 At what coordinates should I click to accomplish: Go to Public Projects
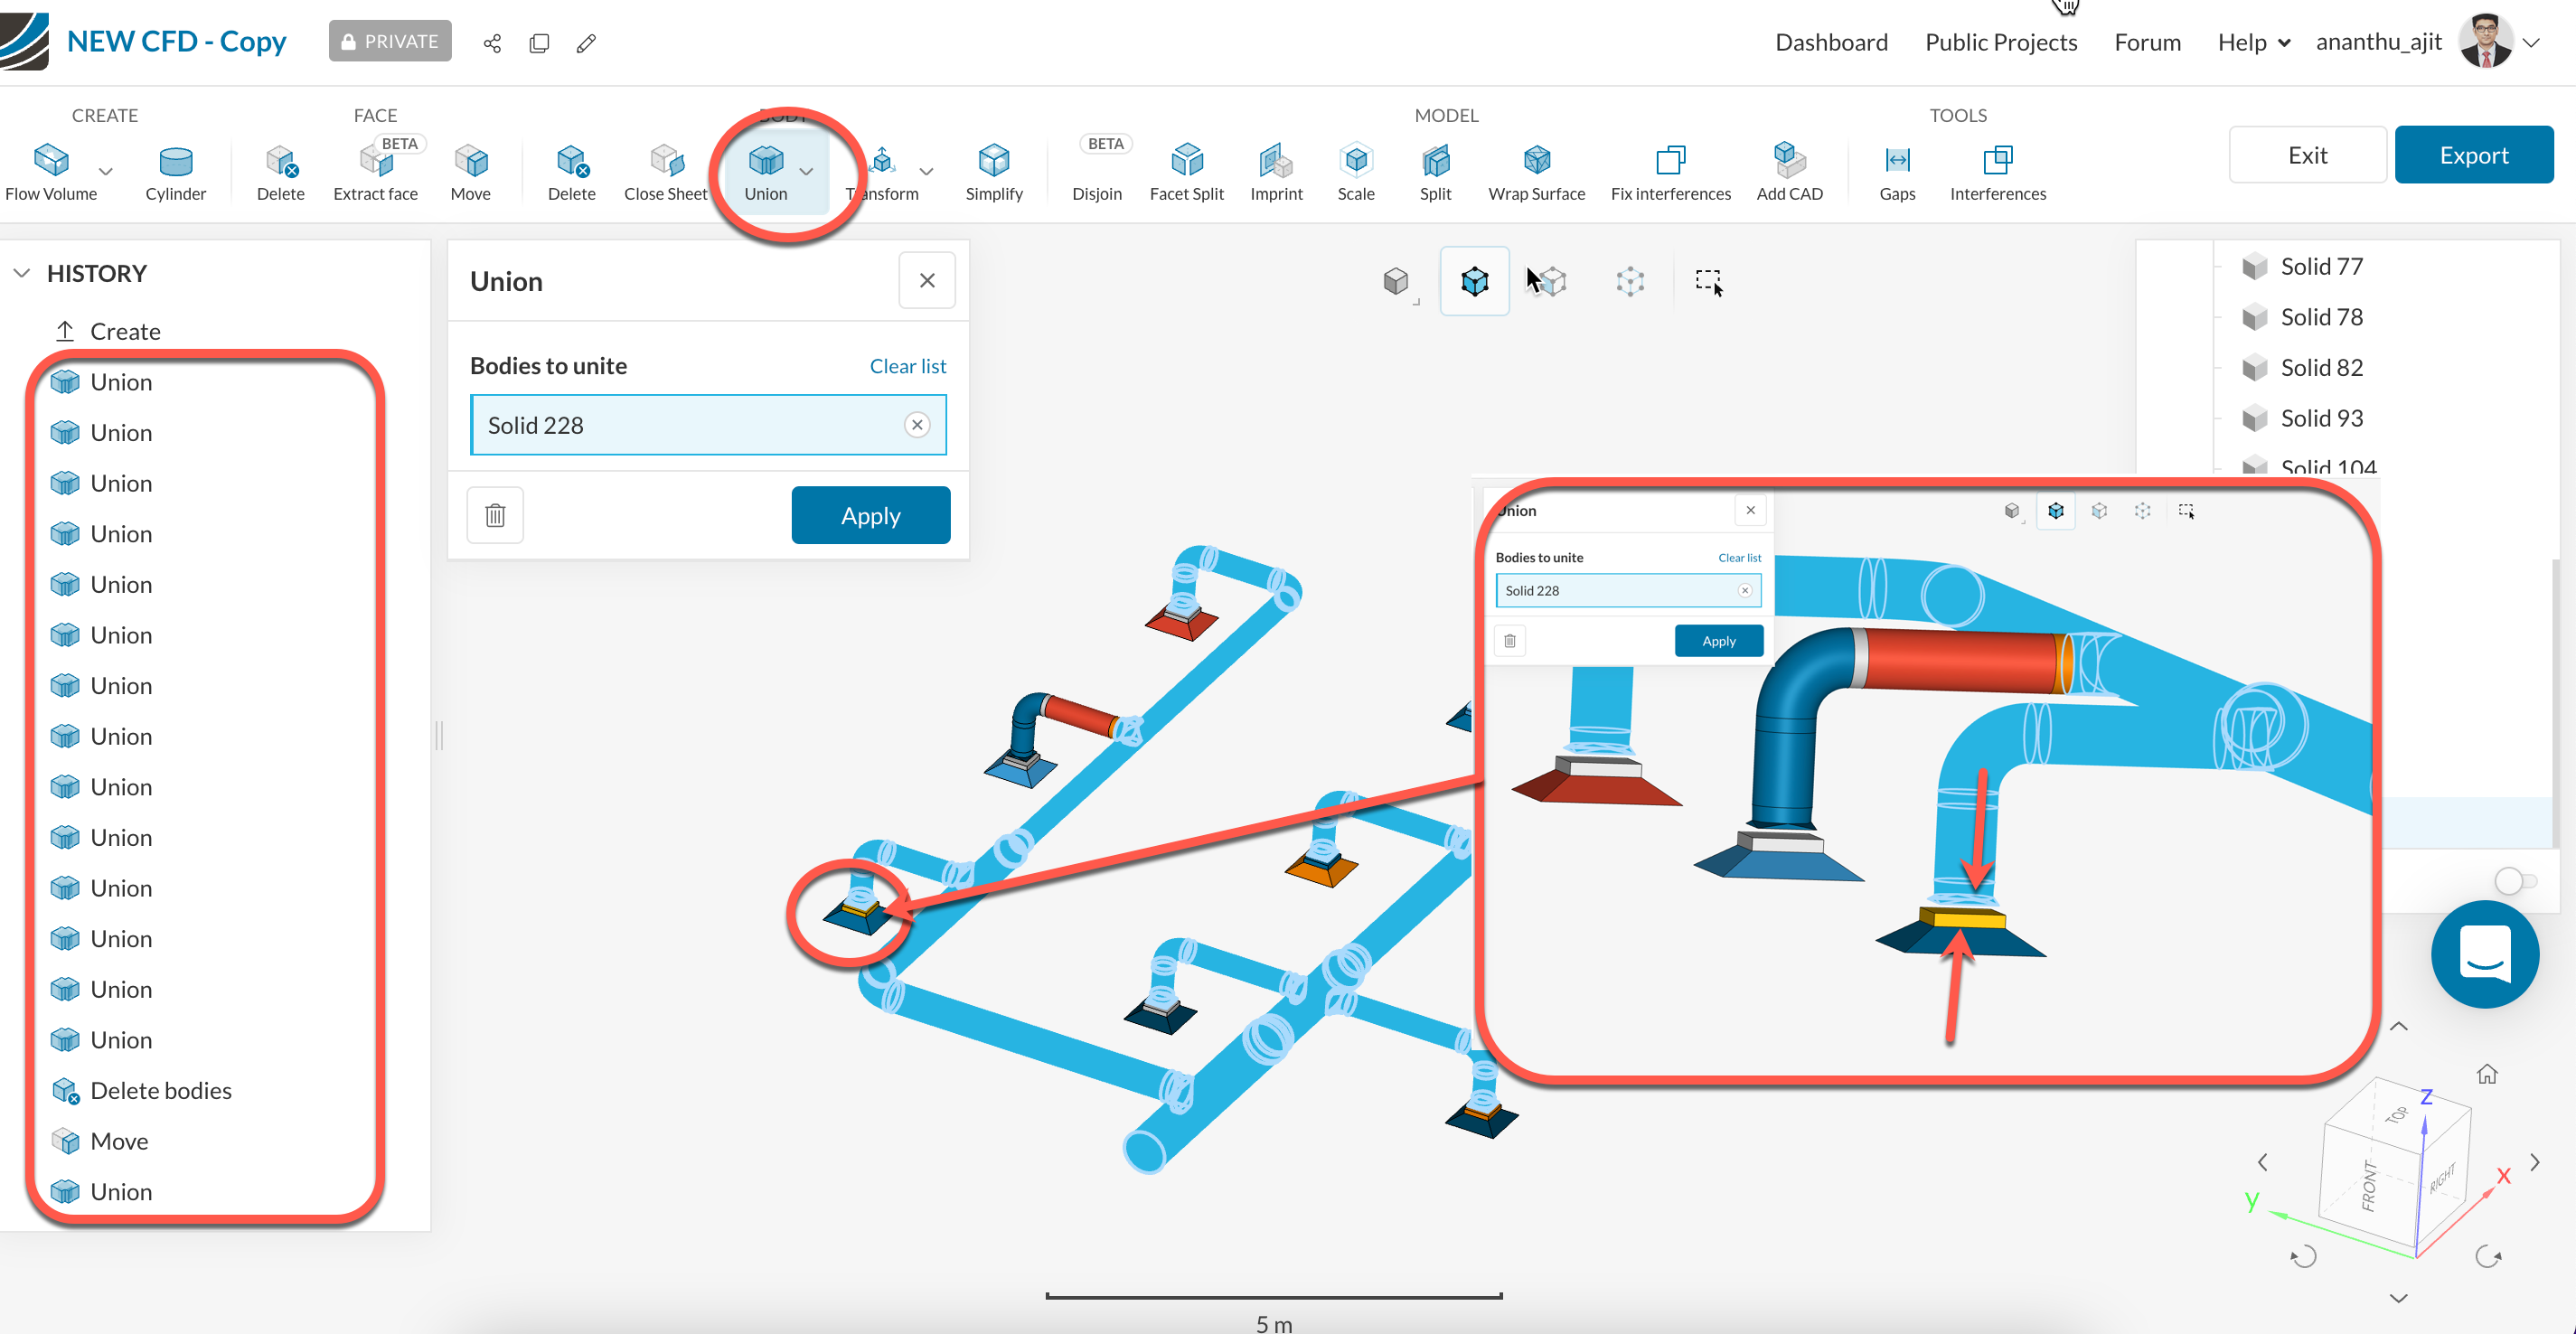tap(2000, 41)
